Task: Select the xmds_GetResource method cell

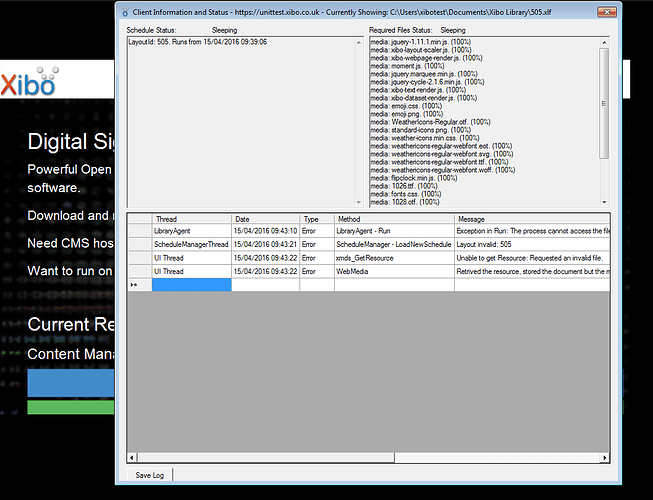Action: click(394, 258)
